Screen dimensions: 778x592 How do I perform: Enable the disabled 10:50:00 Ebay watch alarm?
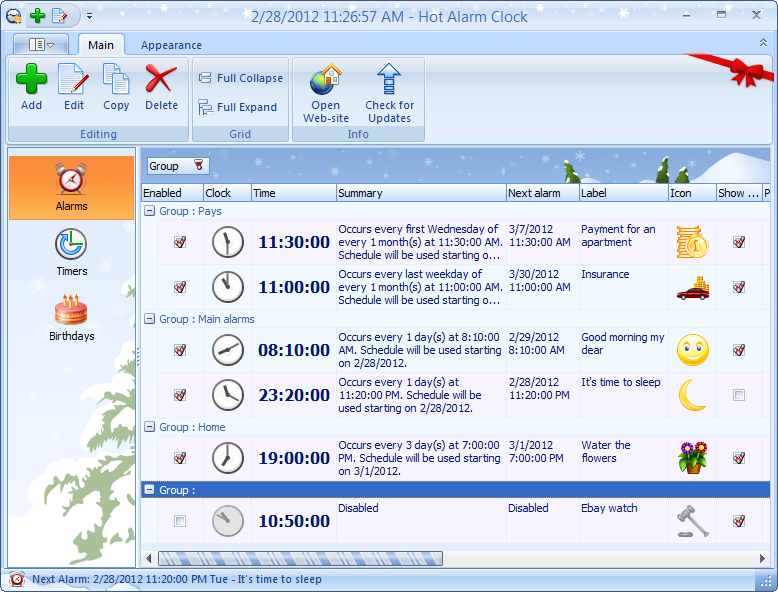[180, 521]
